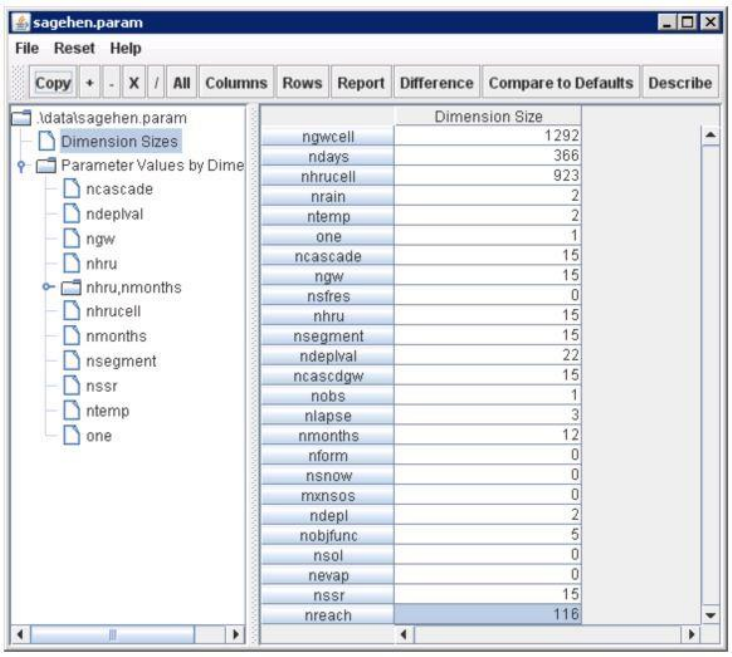Click the document icon next to nssr
This screenshot has height=657, width=732.
tap(71, 386)
